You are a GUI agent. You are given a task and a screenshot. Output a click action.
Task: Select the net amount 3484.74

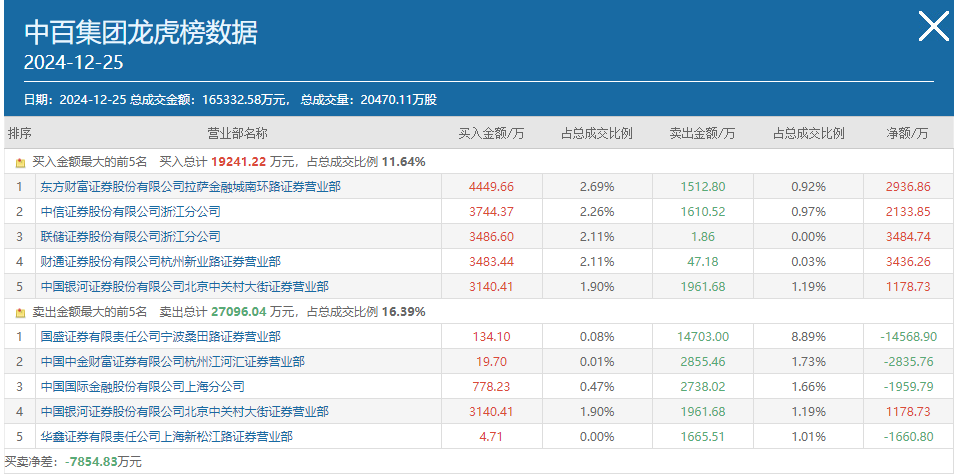tap(908, 237)
